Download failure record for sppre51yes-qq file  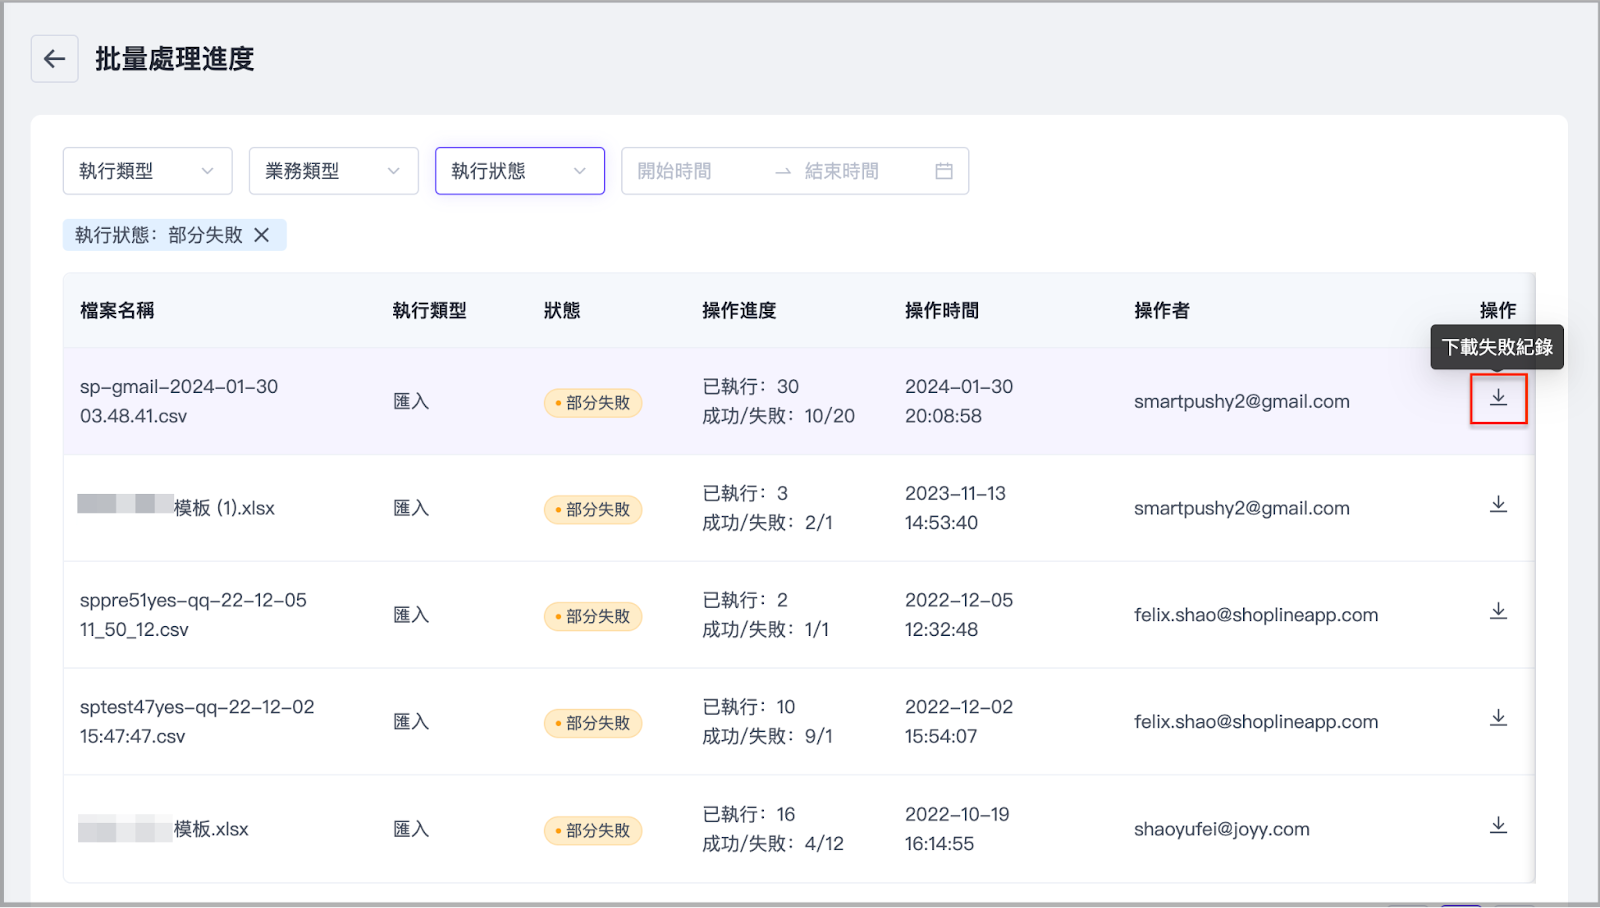coord(1498,611)
